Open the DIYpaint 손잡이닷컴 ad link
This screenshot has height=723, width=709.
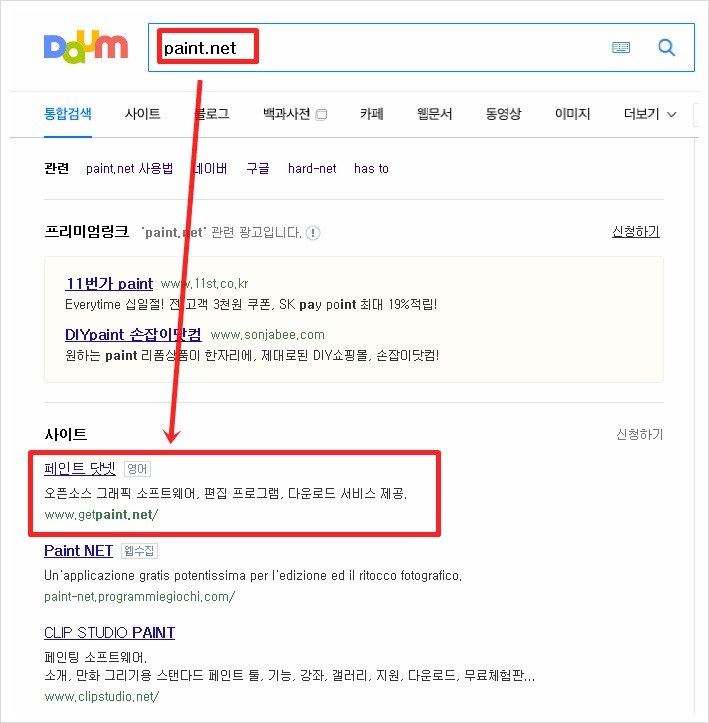[133, 334]
